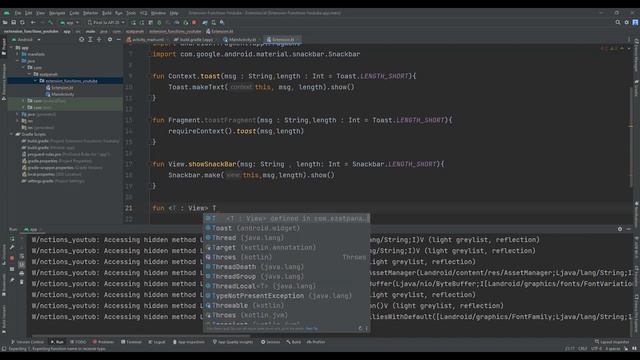Screen dimensions: 640x360
Task: Choose TypeNotPresentException completion suggestion
Action: 287,296
